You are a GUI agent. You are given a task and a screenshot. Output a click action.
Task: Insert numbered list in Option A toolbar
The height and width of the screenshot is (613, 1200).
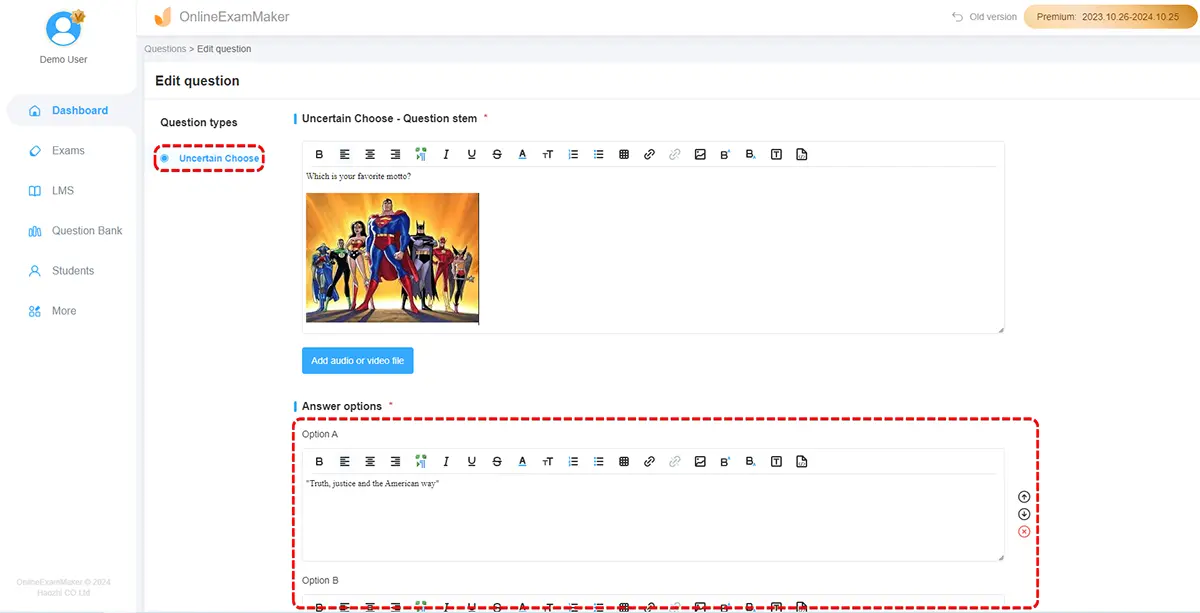click(x=573, y=461)
